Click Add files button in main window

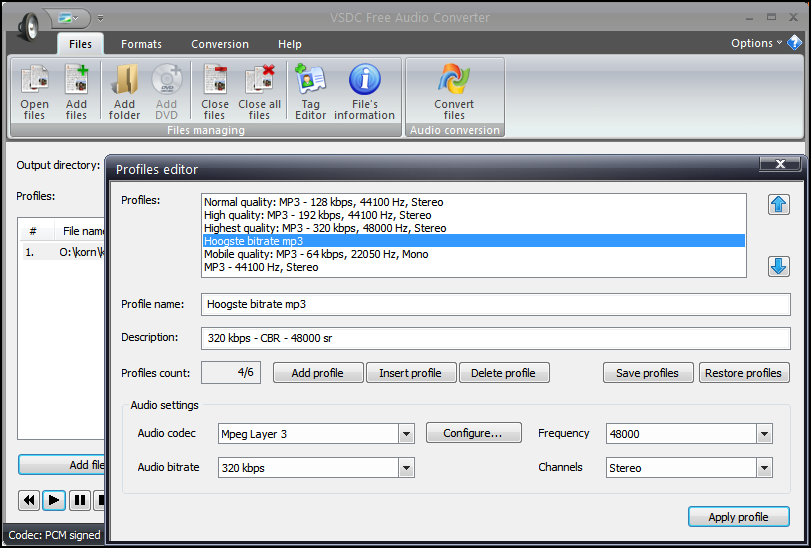tap(62, 465)
